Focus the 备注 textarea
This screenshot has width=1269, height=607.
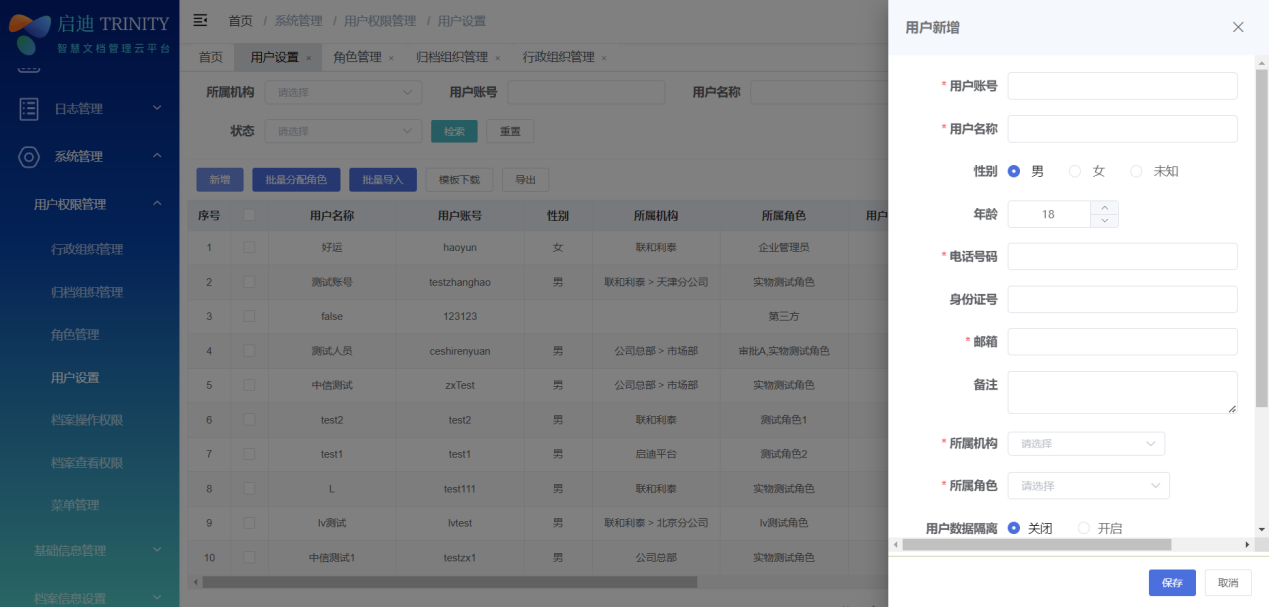[x=1122, y=392]
